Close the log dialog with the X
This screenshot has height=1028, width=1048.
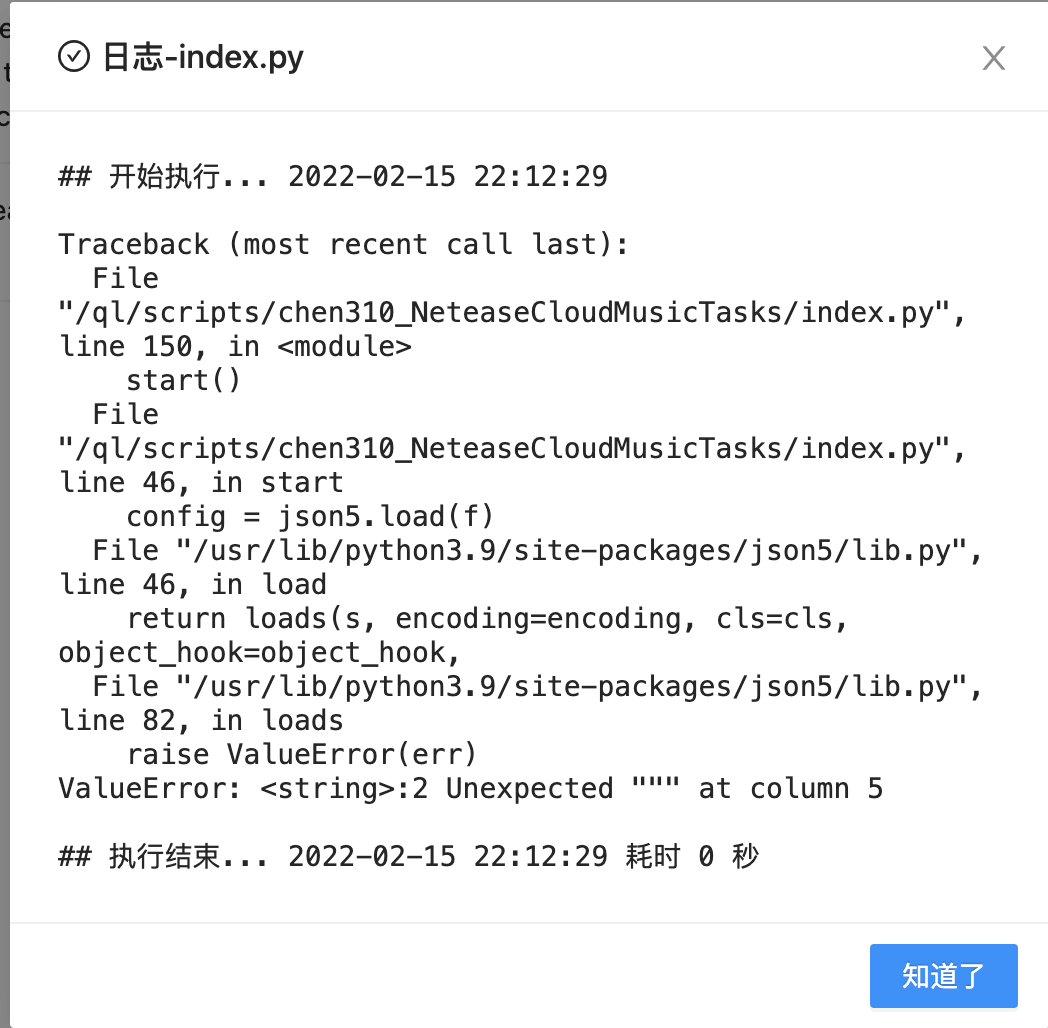993,58
